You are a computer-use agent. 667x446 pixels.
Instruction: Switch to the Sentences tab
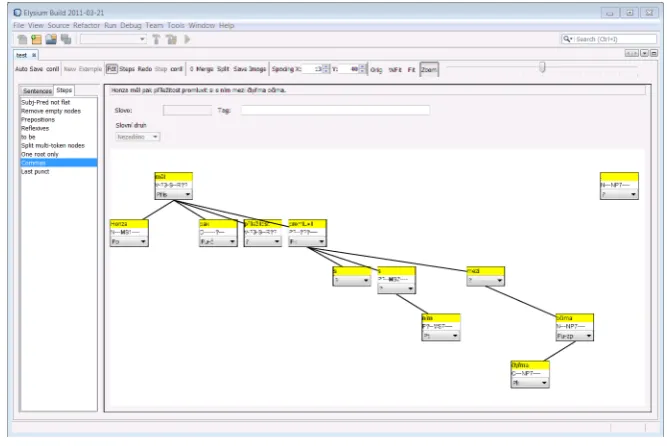point(37,91)
